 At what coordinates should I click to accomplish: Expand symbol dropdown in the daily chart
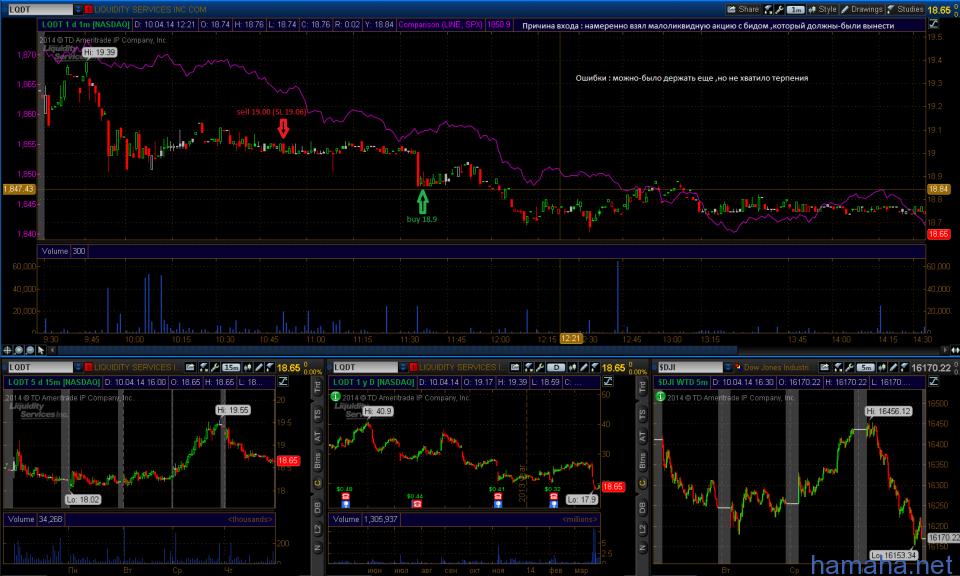tap(403, 367)
